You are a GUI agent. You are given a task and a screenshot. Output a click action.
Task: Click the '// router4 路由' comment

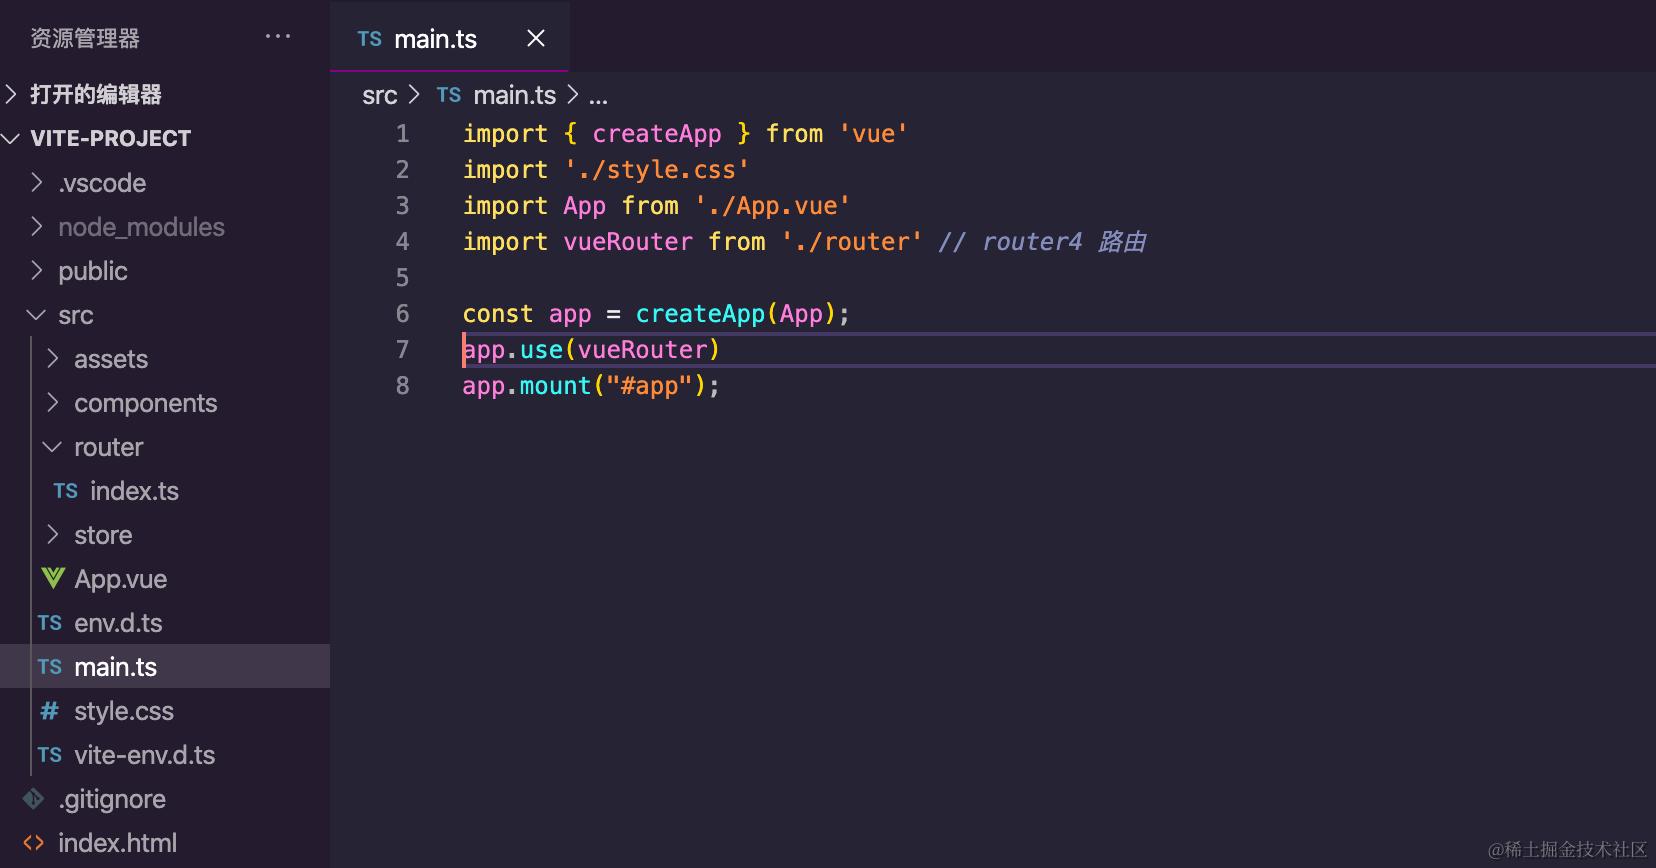click(x=1042, y=242)
